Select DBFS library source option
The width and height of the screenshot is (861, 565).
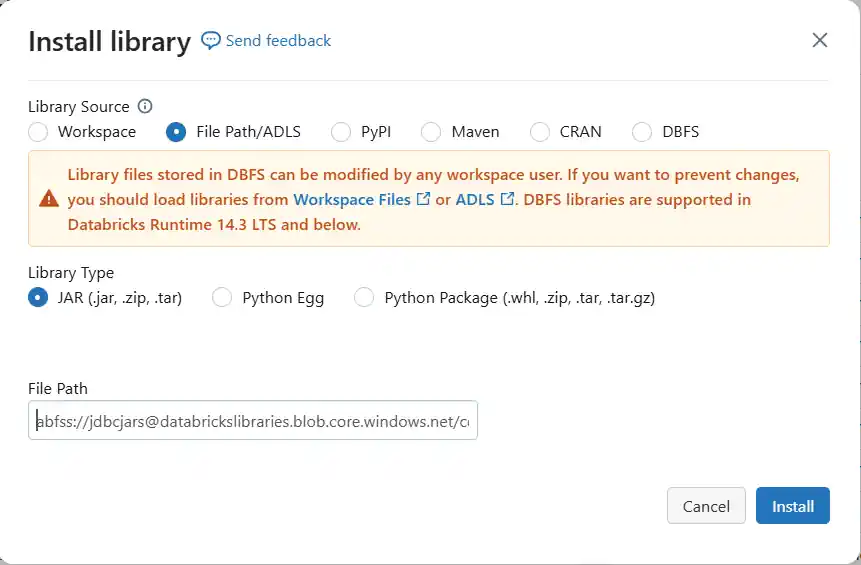coord(642,131)
